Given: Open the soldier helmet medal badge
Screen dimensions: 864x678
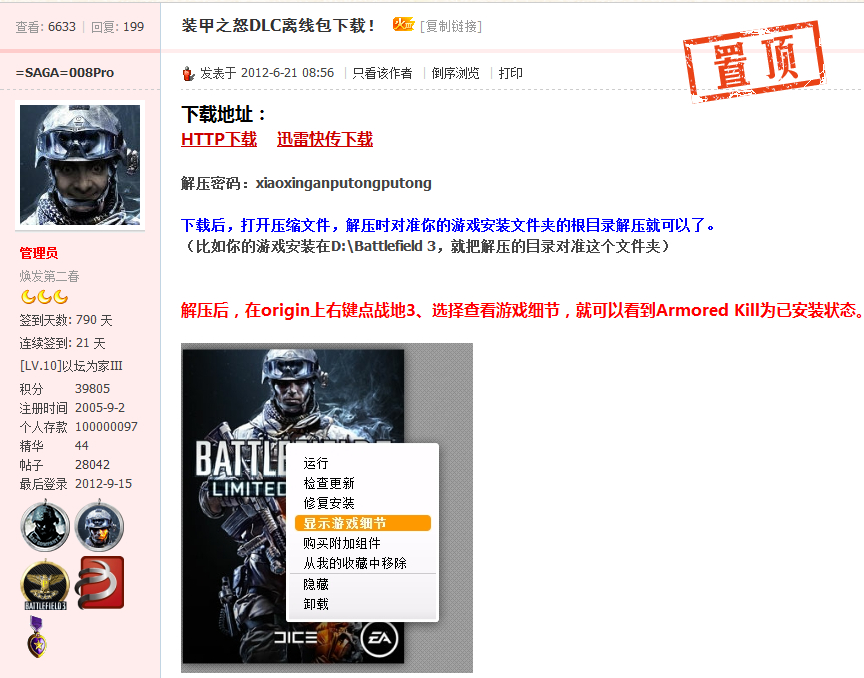Looking at the screenshot, I should (45, 526).
